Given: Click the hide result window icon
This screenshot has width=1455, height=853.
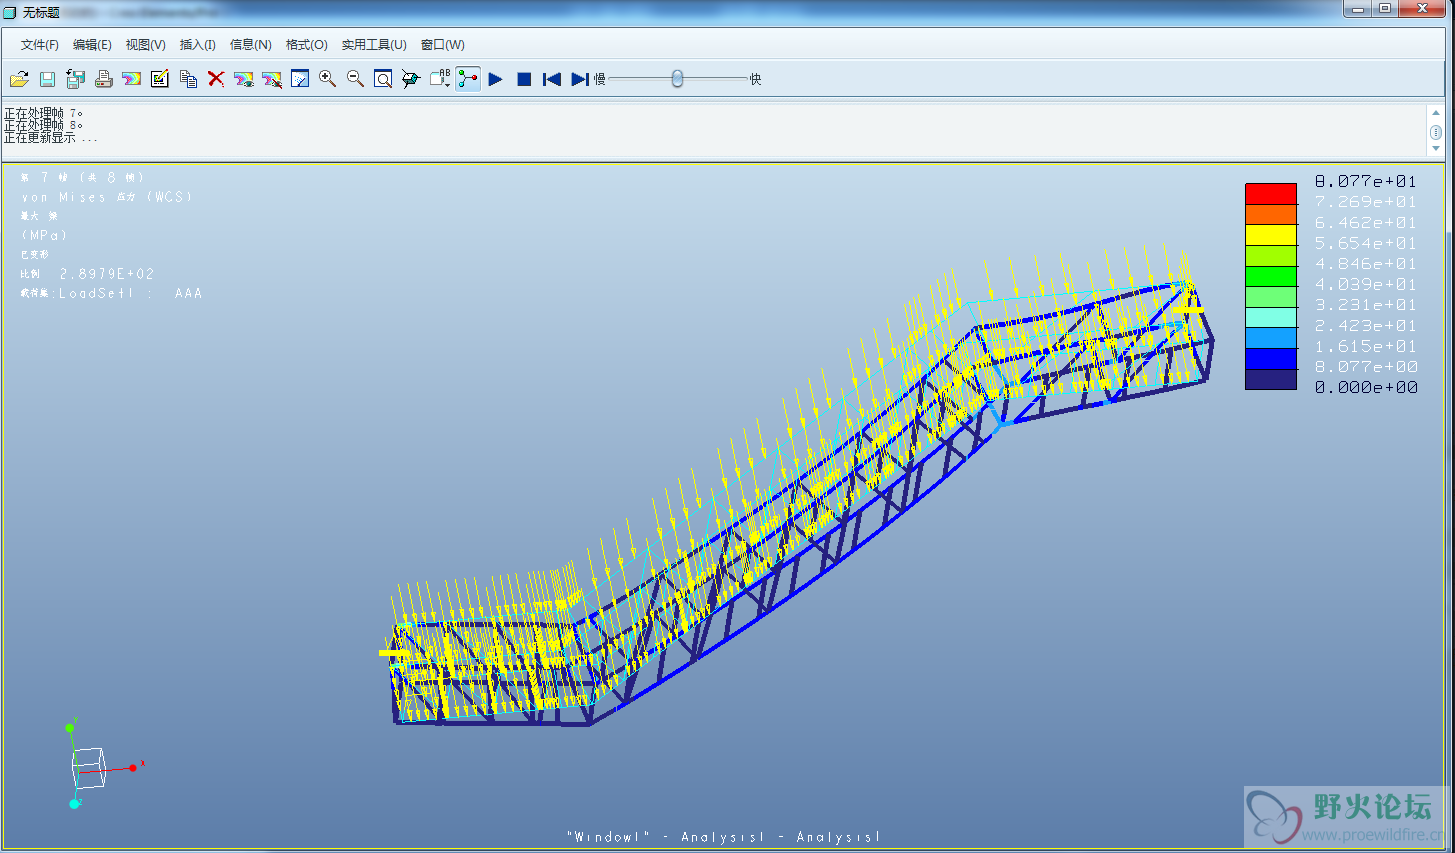Looking at the screenshot, I should [271, 79].
